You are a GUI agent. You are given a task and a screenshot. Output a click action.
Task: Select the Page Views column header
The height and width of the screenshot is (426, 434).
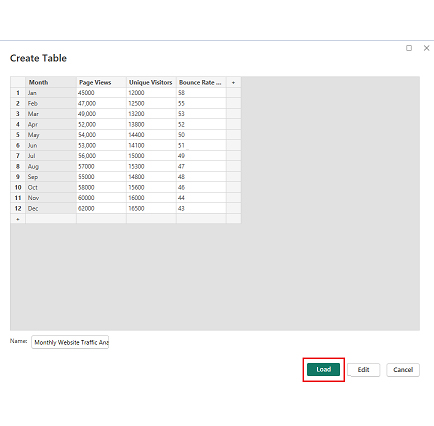click(x=101, y=82)
